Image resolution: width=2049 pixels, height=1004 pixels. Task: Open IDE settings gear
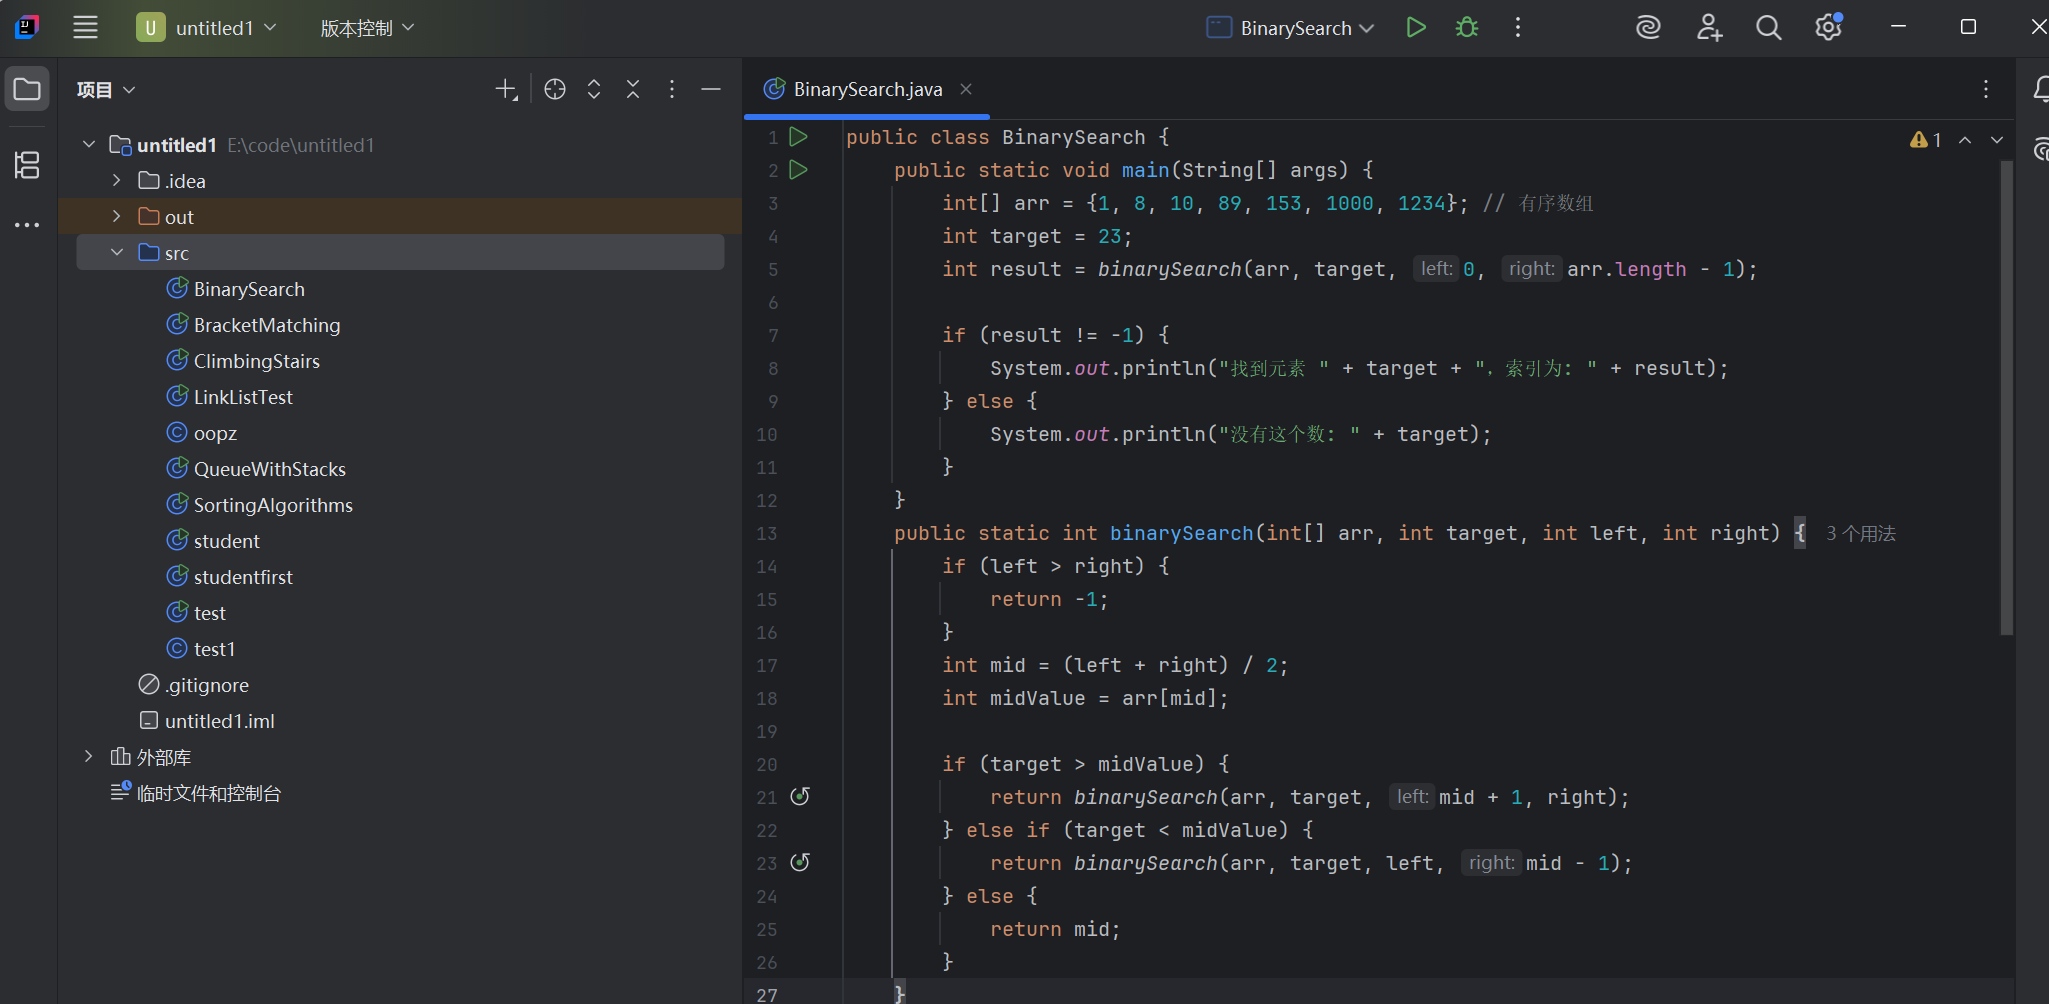click(1829, 28)
